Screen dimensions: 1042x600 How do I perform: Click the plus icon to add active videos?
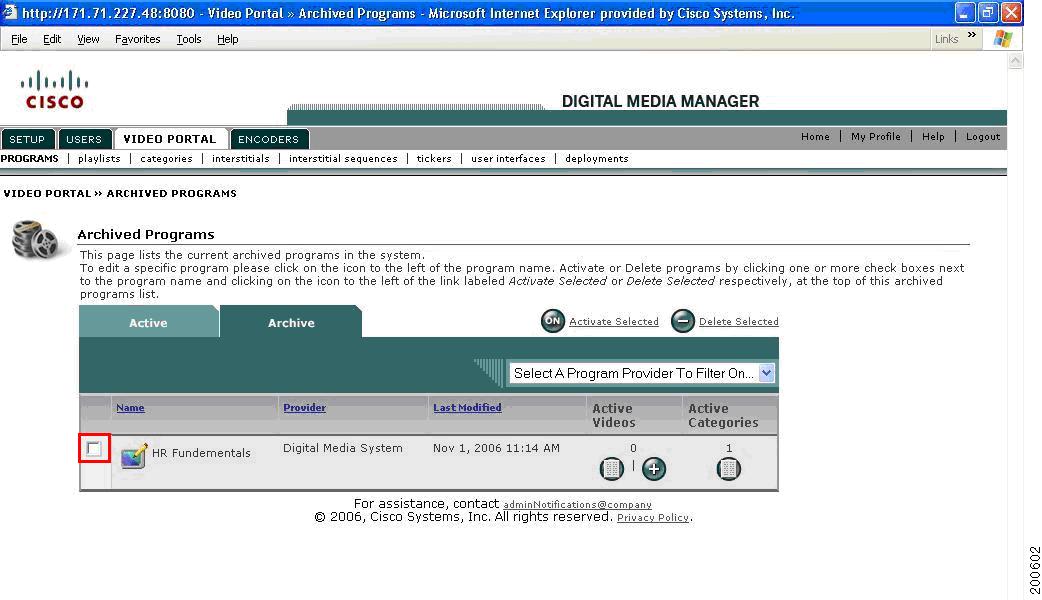(x=654, y=468)
